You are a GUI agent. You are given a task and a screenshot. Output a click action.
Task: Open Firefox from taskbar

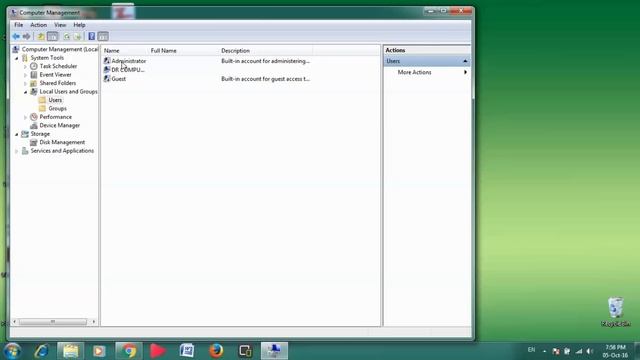pos(216,351)
